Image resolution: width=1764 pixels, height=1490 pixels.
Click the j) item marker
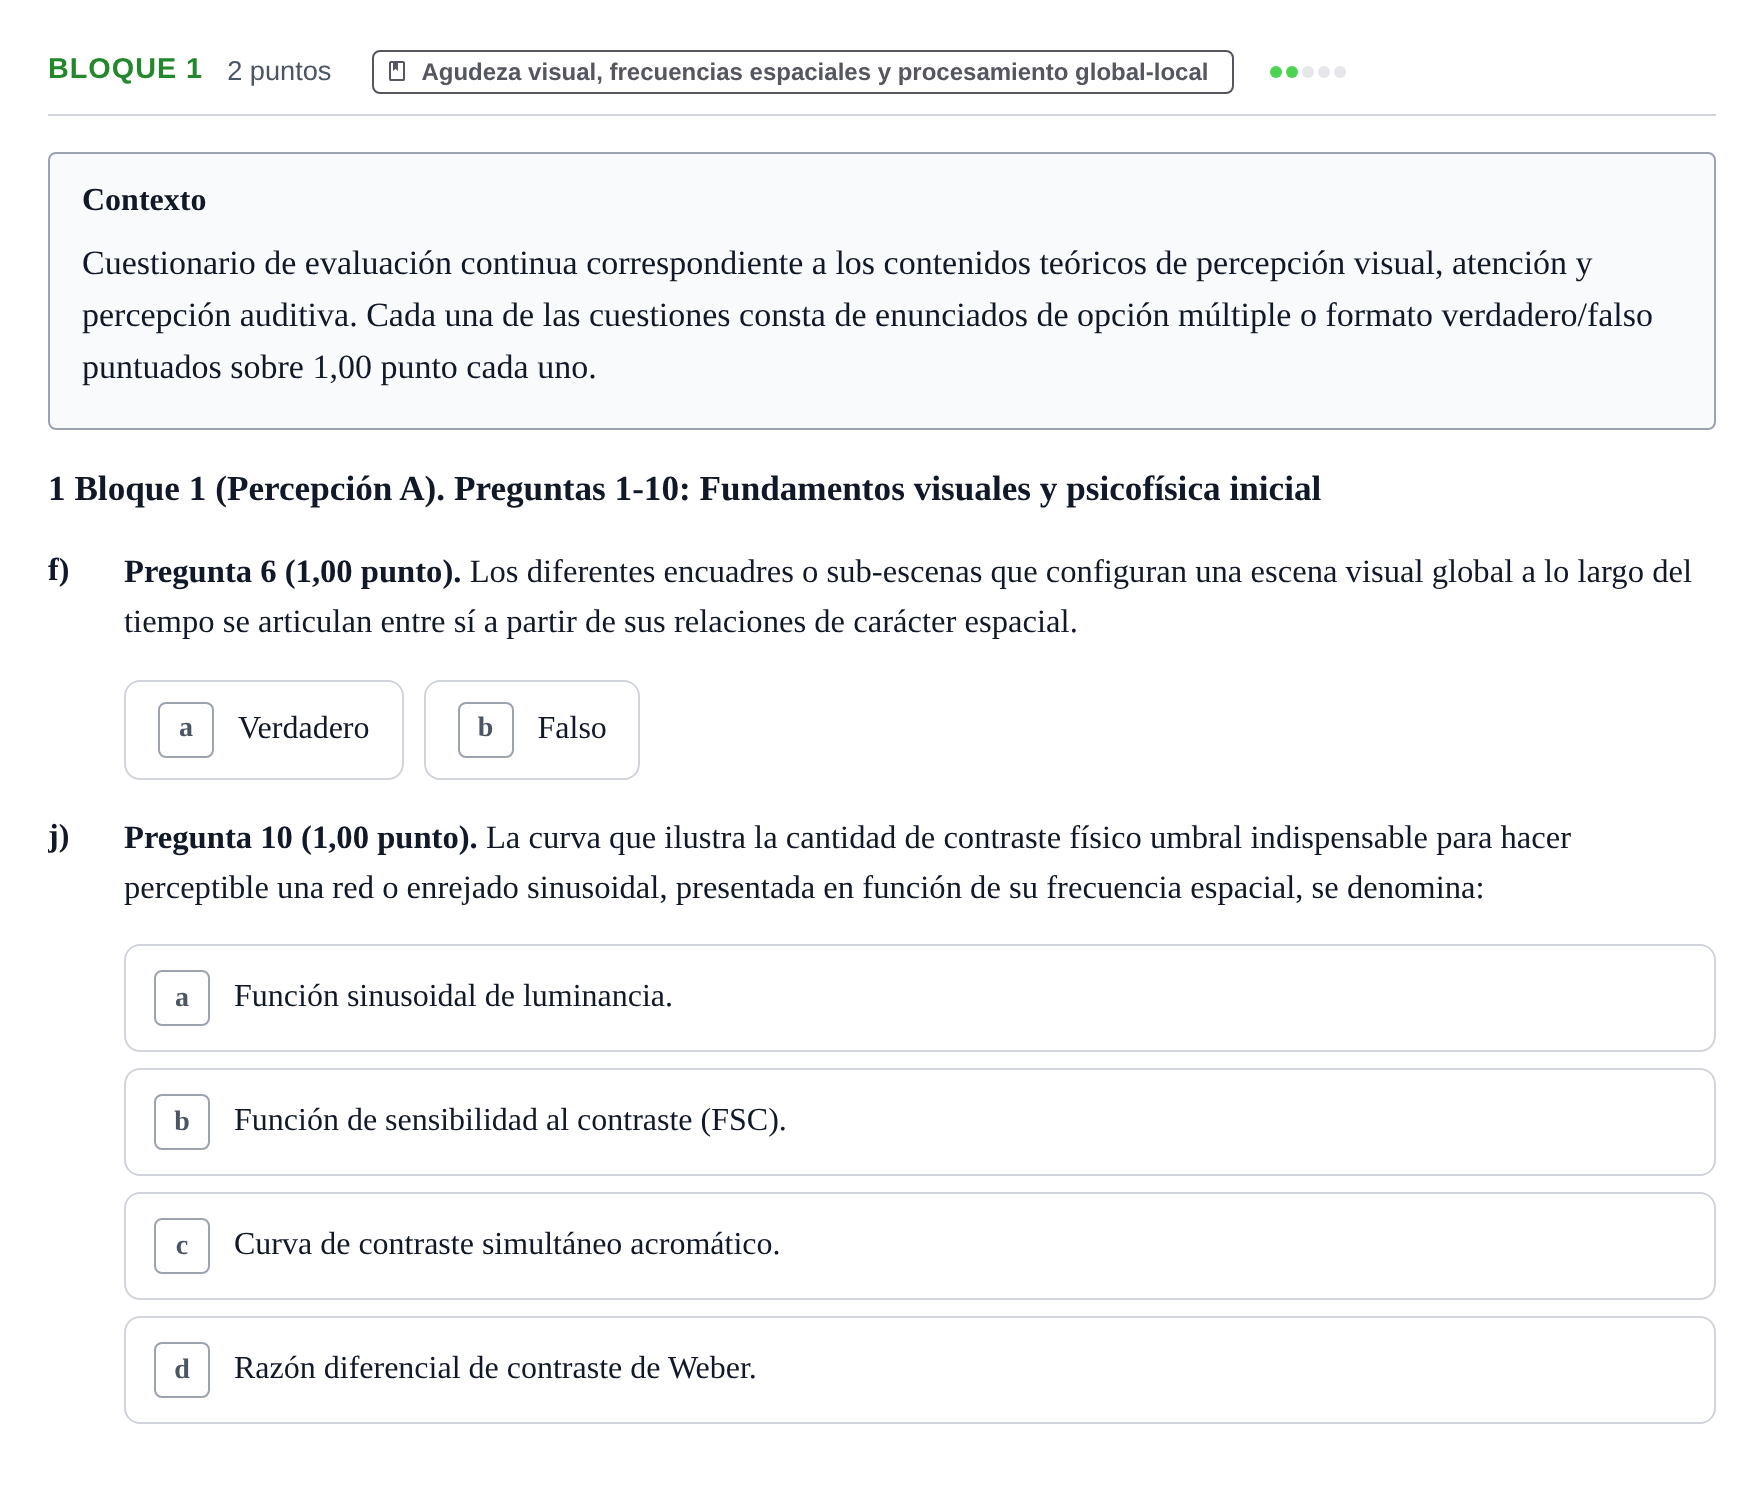point(59,836)
